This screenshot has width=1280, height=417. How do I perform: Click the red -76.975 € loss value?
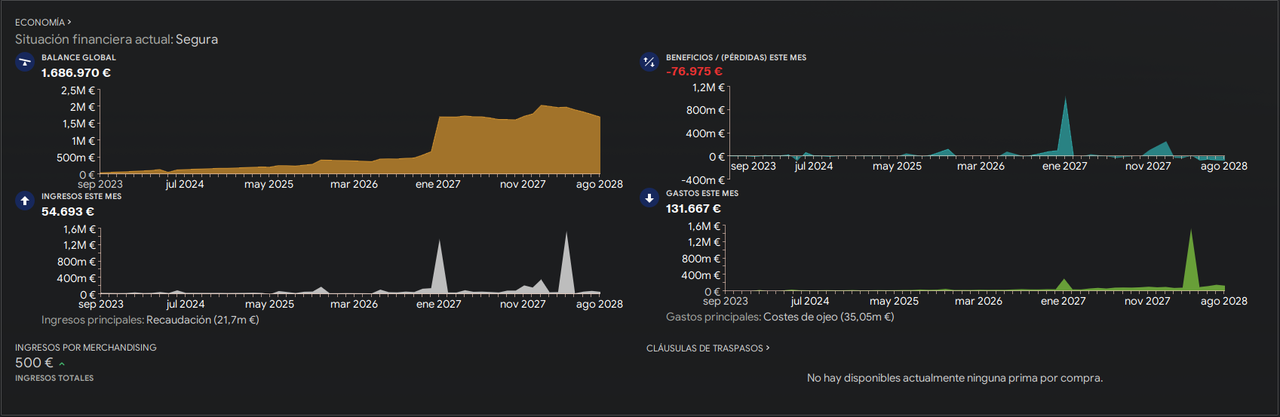(694, 72)
